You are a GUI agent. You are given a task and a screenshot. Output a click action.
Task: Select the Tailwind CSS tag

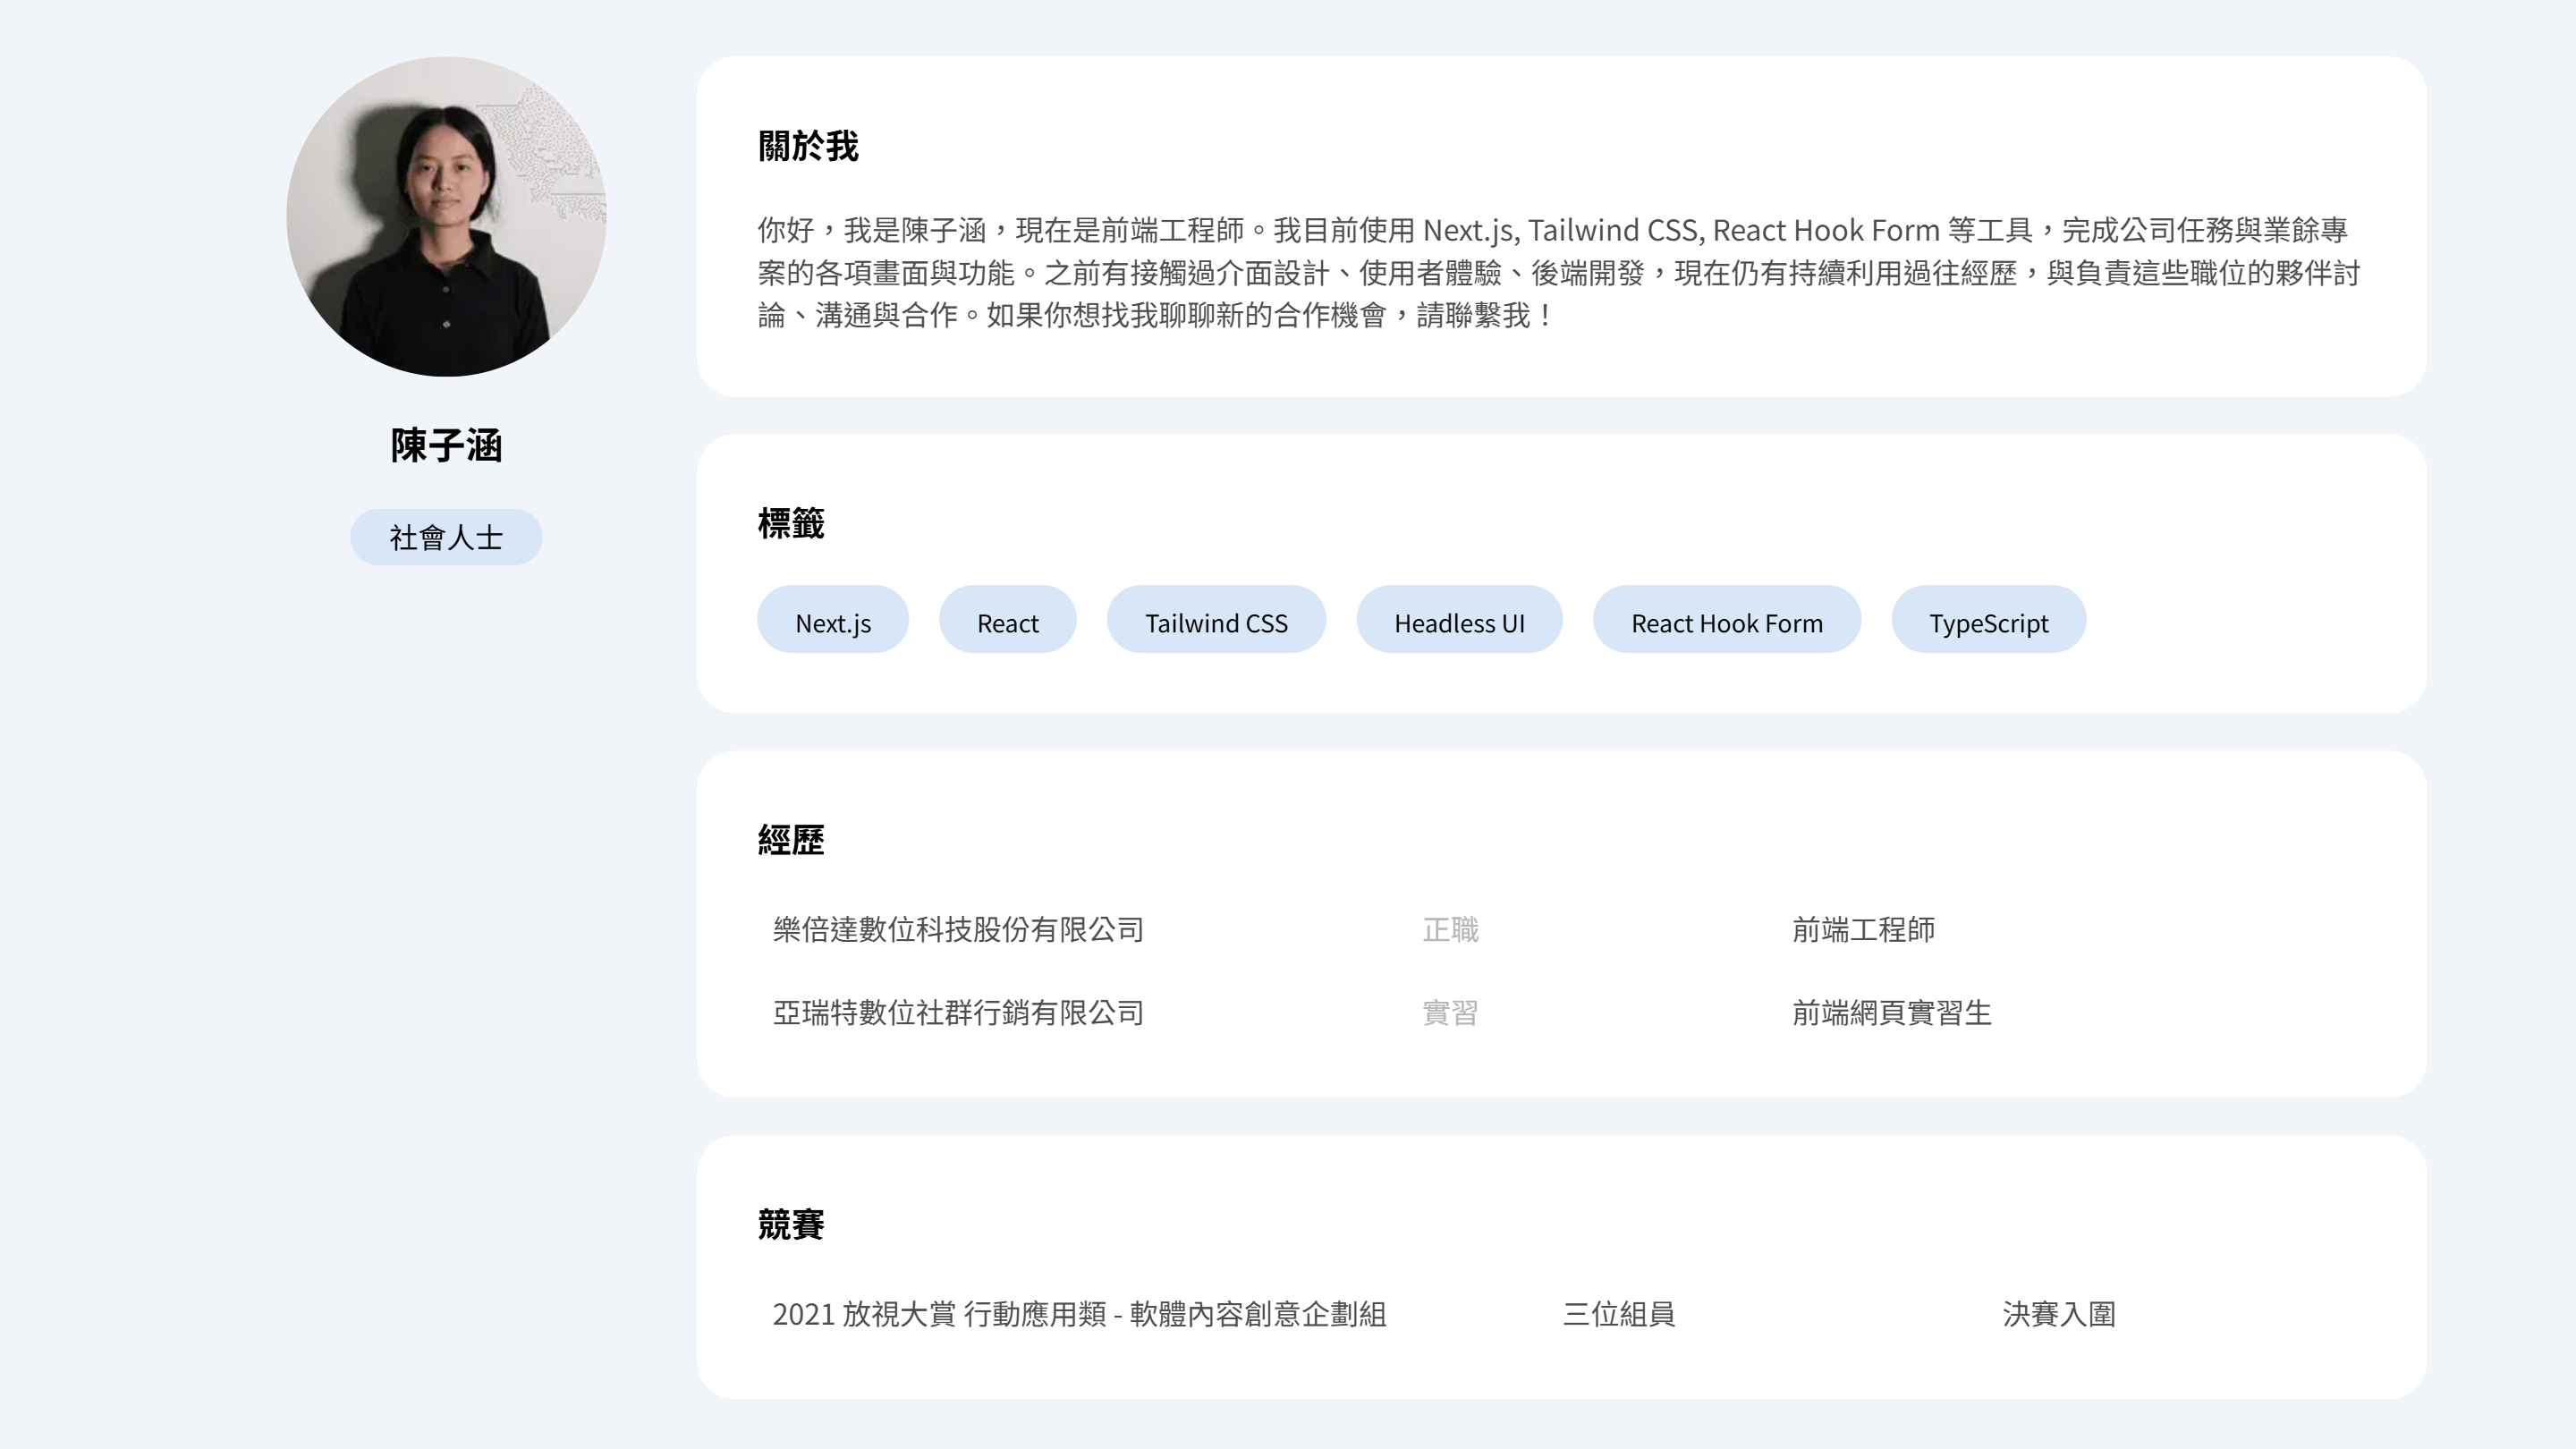[1216, 619]
